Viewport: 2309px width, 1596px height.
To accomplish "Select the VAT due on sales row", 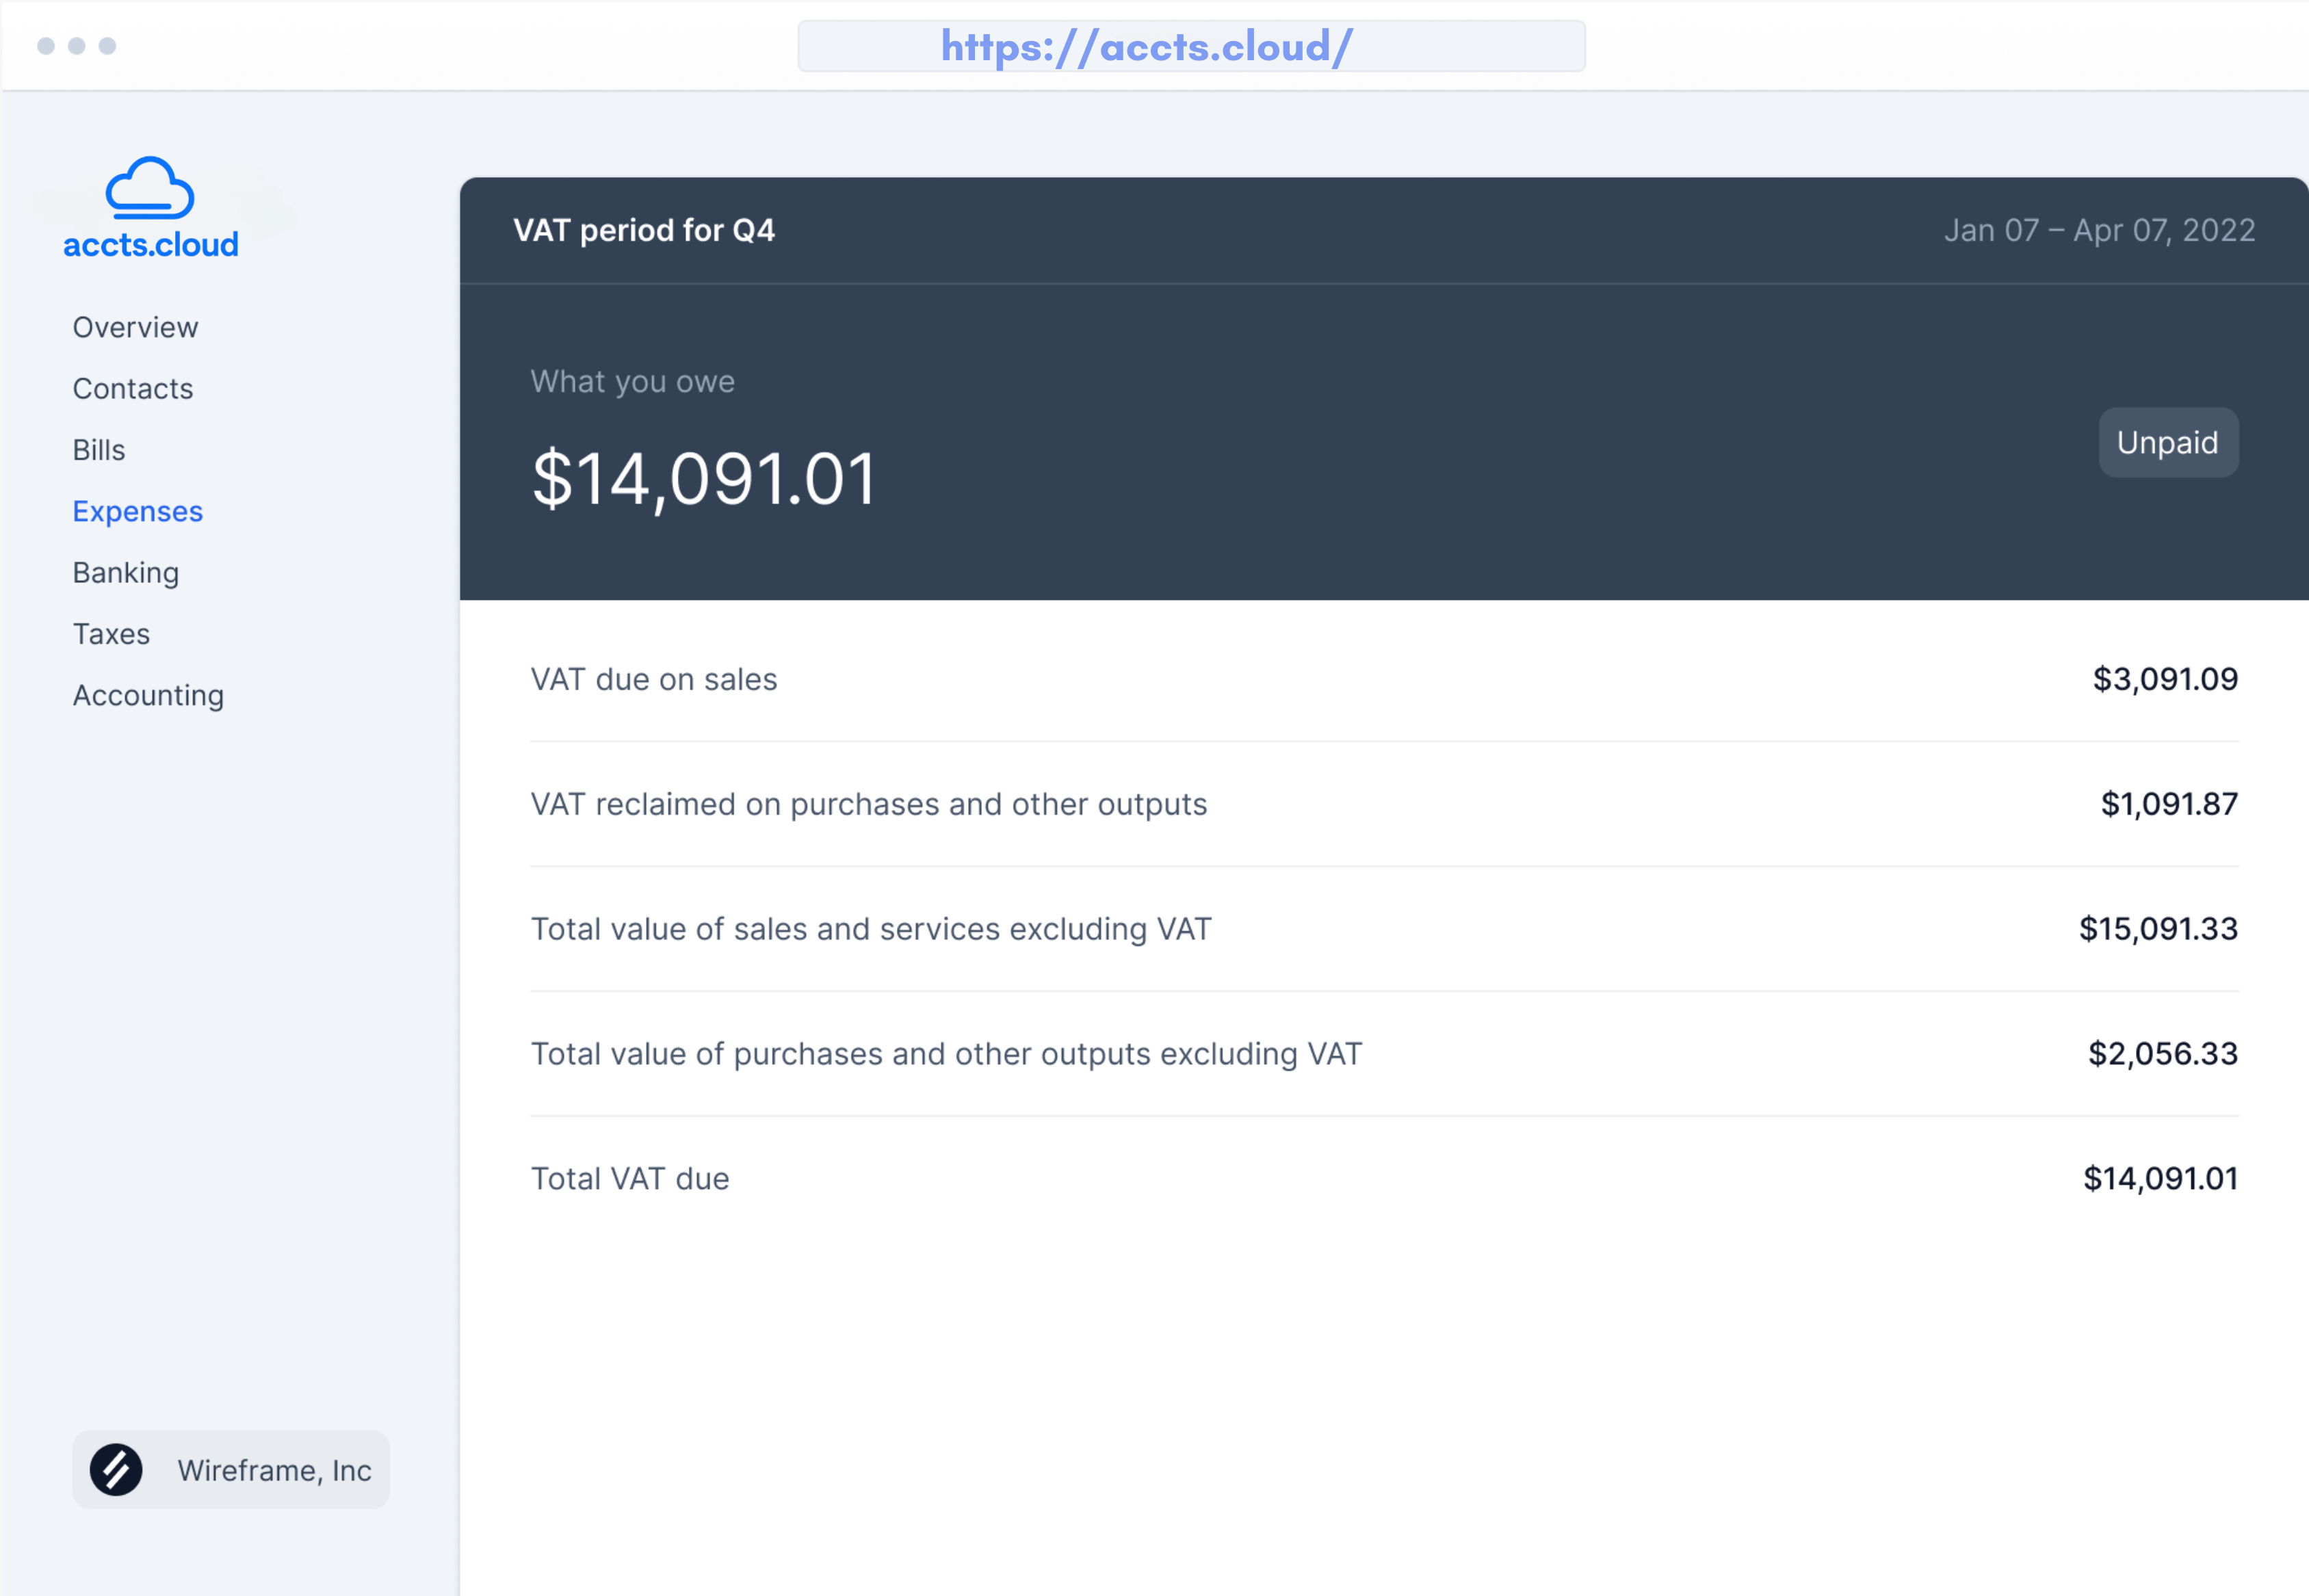I will pyautogui.click(x=1383, y=679).
